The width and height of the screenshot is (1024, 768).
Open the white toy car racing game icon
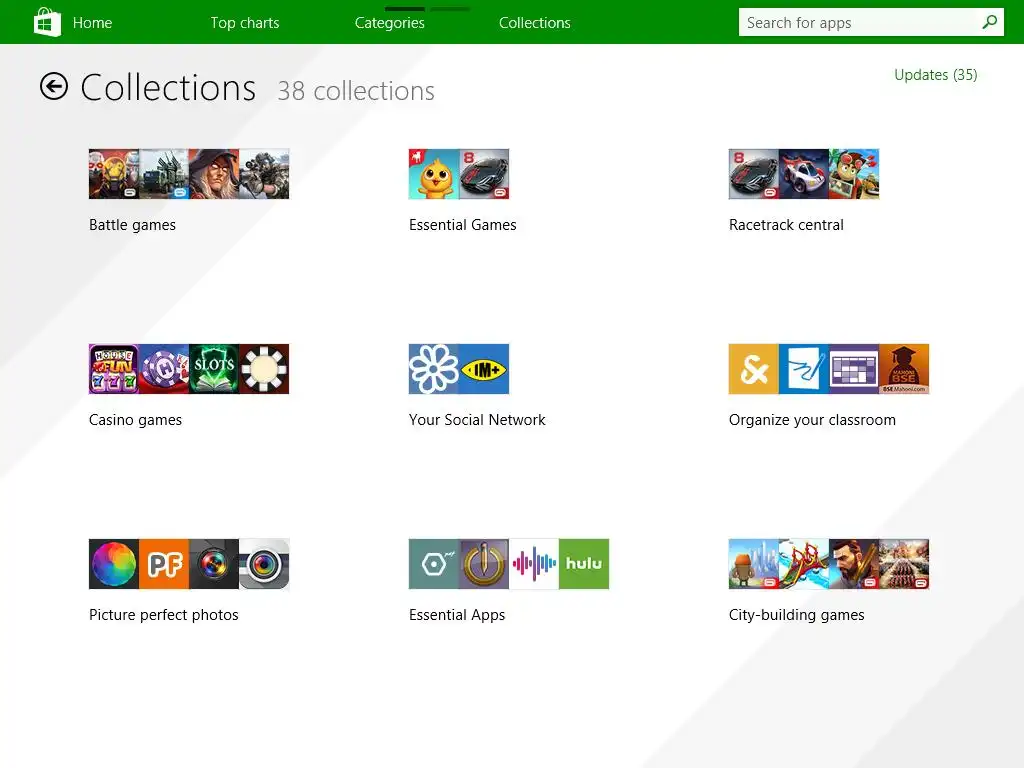click(804, 174)
